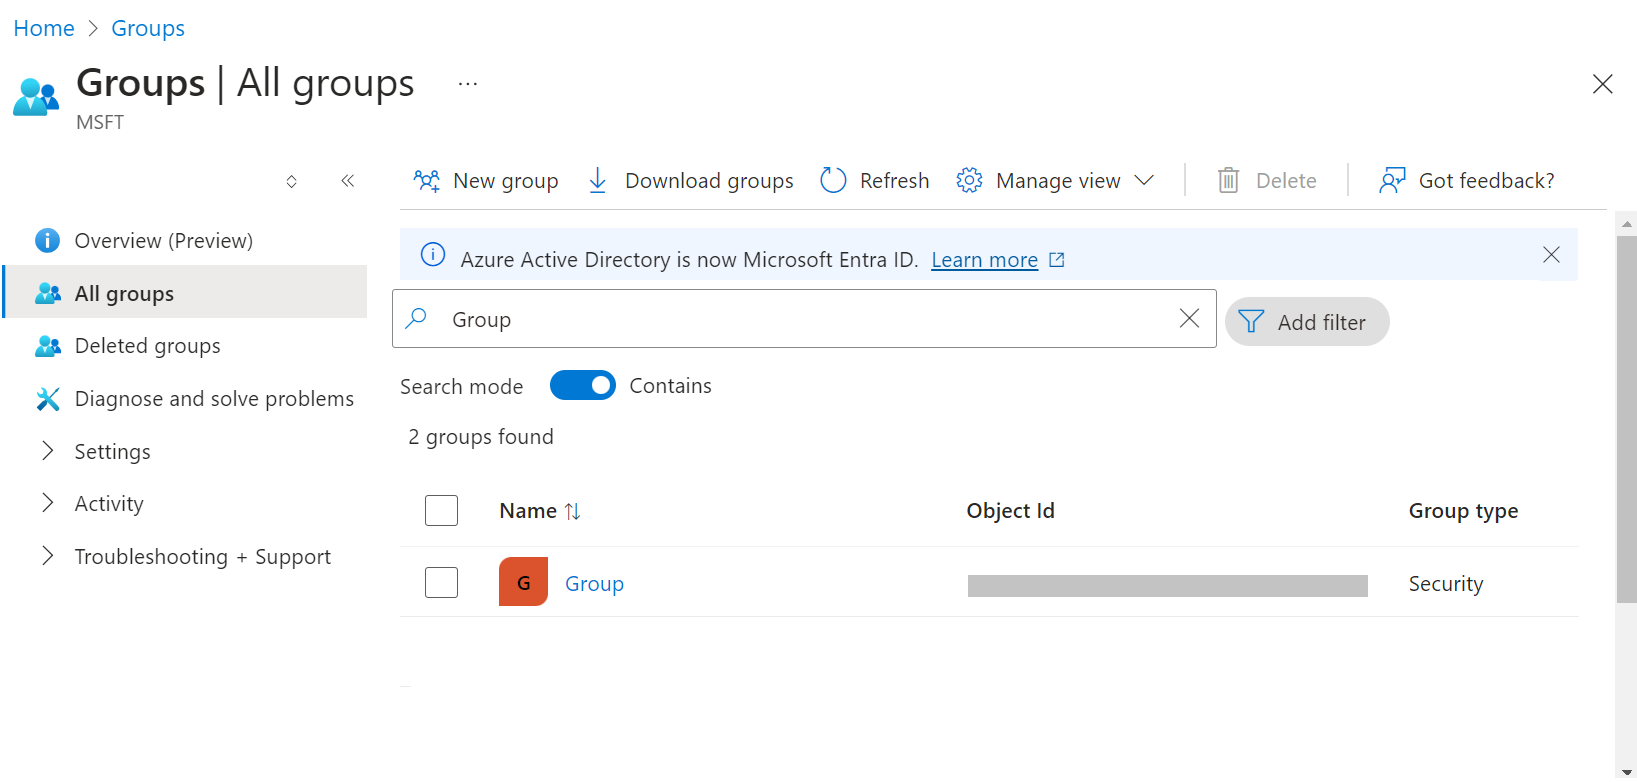Toggle the Search mode Contains switch

(x=583, y=386)
